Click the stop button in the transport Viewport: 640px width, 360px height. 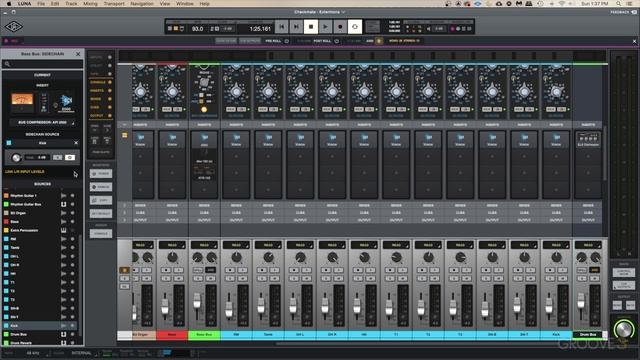coord(311,27)
